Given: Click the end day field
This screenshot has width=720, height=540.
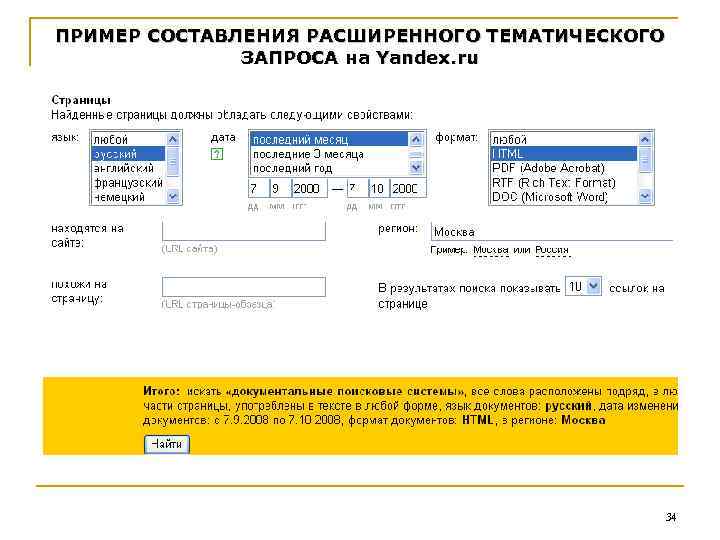Looking at the screenshot, I should [x=358, y=188].
